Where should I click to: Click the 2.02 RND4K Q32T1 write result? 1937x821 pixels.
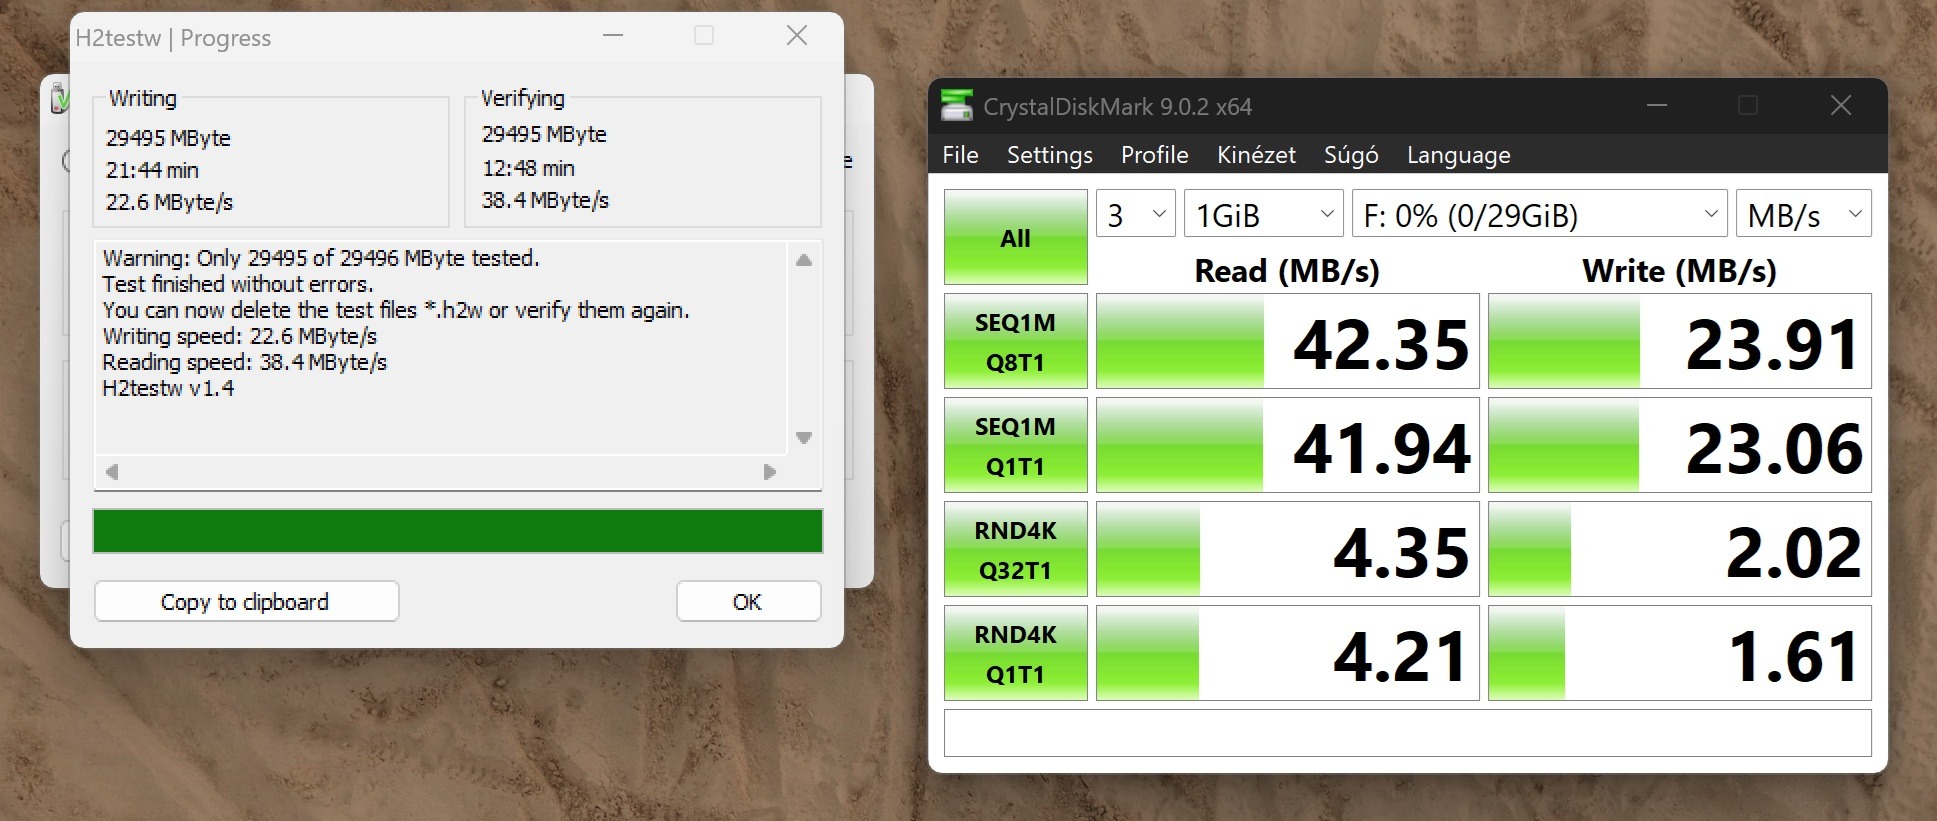coord(1679,549)
